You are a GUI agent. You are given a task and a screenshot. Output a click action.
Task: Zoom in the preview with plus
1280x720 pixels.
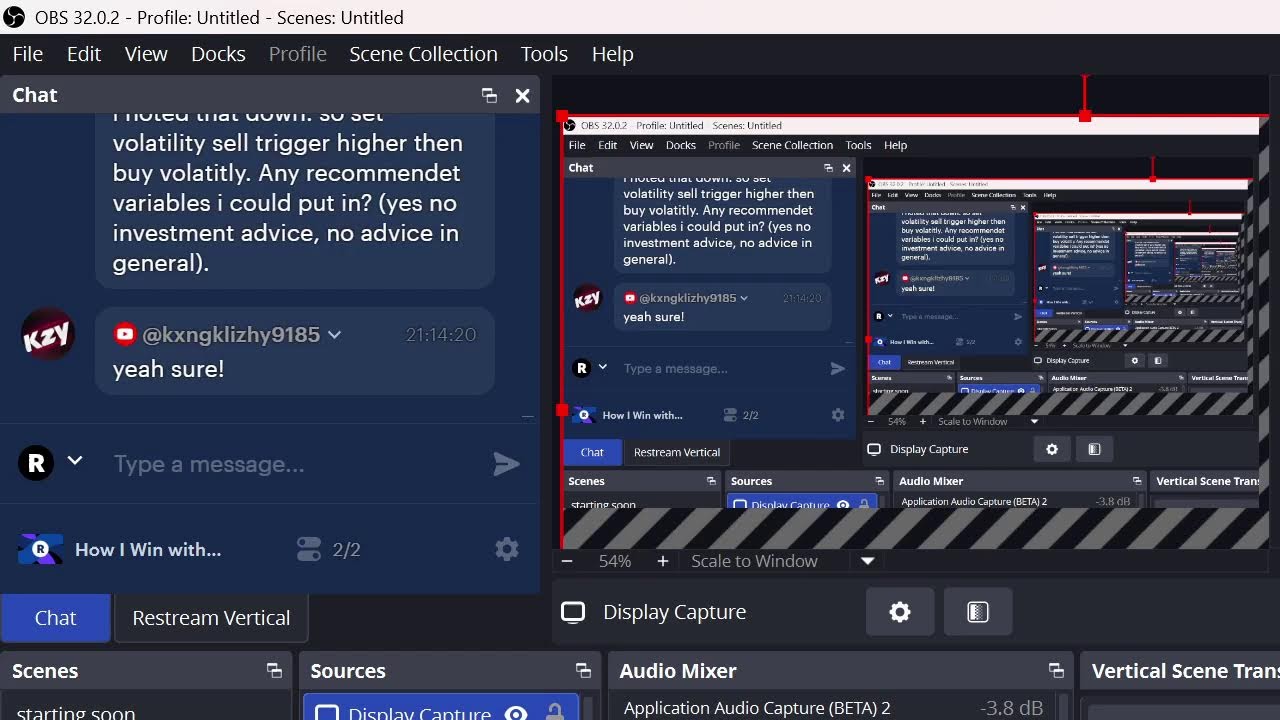[662, 561]
